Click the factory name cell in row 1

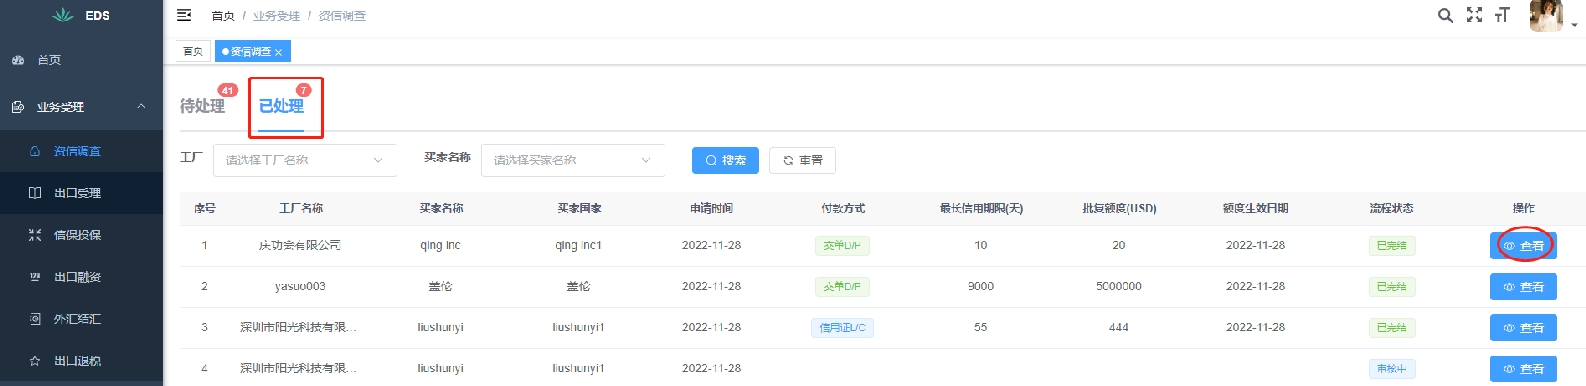(300, 245)
